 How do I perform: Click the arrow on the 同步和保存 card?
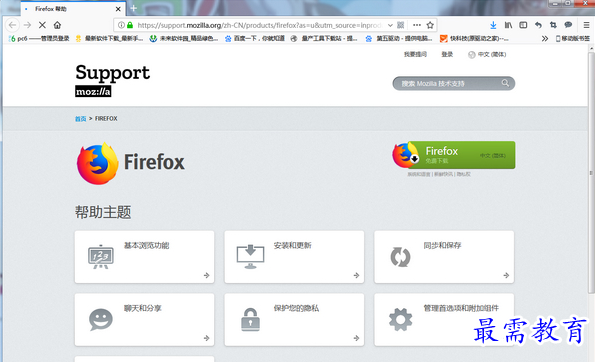click(506, 275)
